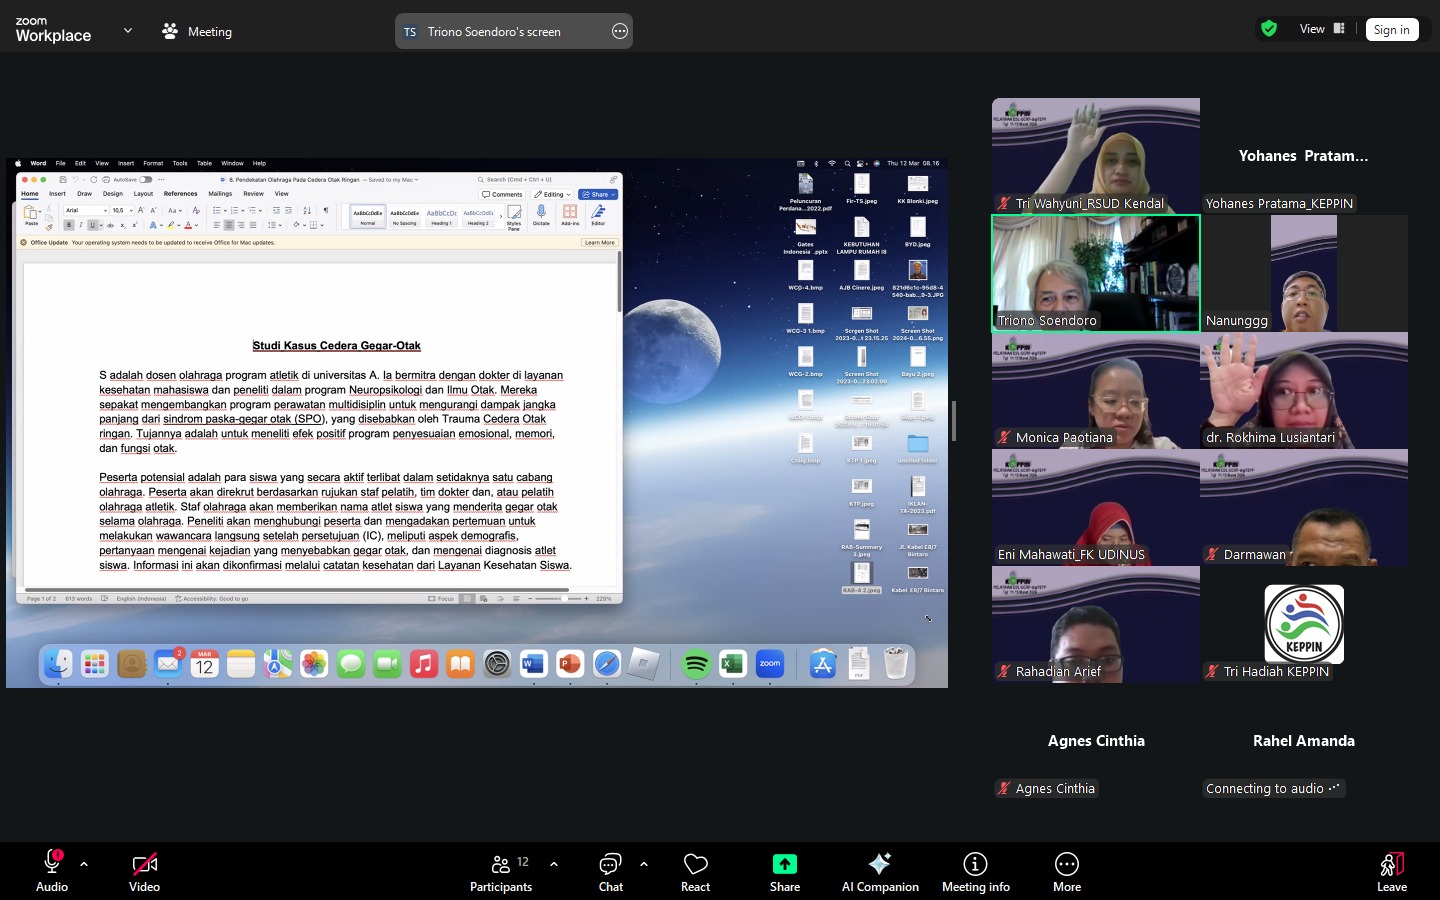Unmute microphone with Audio button

(52, 871)
